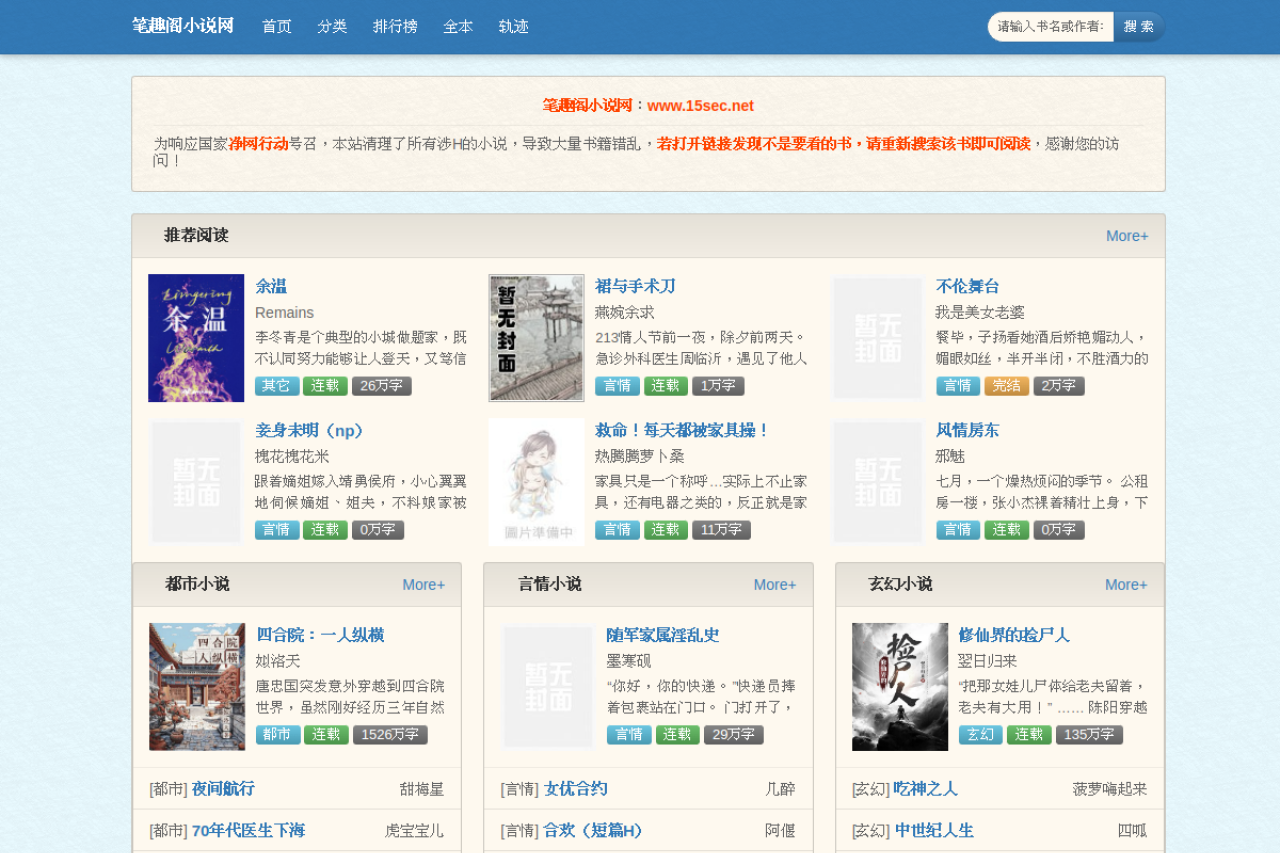Expand More+ in 都市小说 section
The width and height of the screenshot is (1280, 853).
[x=424, y=585]
